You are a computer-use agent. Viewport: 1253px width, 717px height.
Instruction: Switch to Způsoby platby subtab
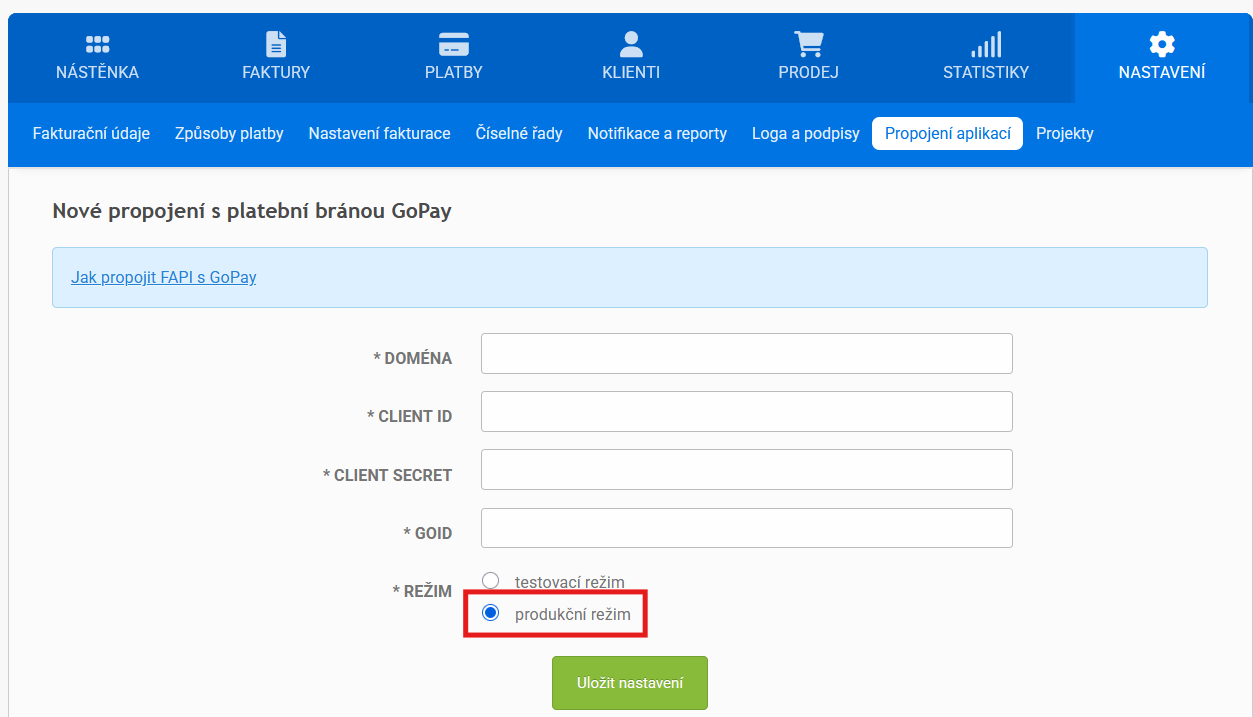(229, 133)
